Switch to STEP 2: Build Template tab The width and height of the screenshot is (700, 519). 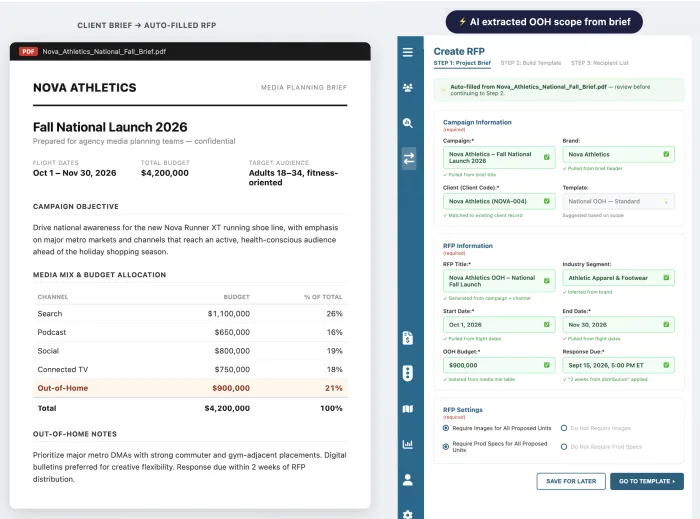point(530,63)
